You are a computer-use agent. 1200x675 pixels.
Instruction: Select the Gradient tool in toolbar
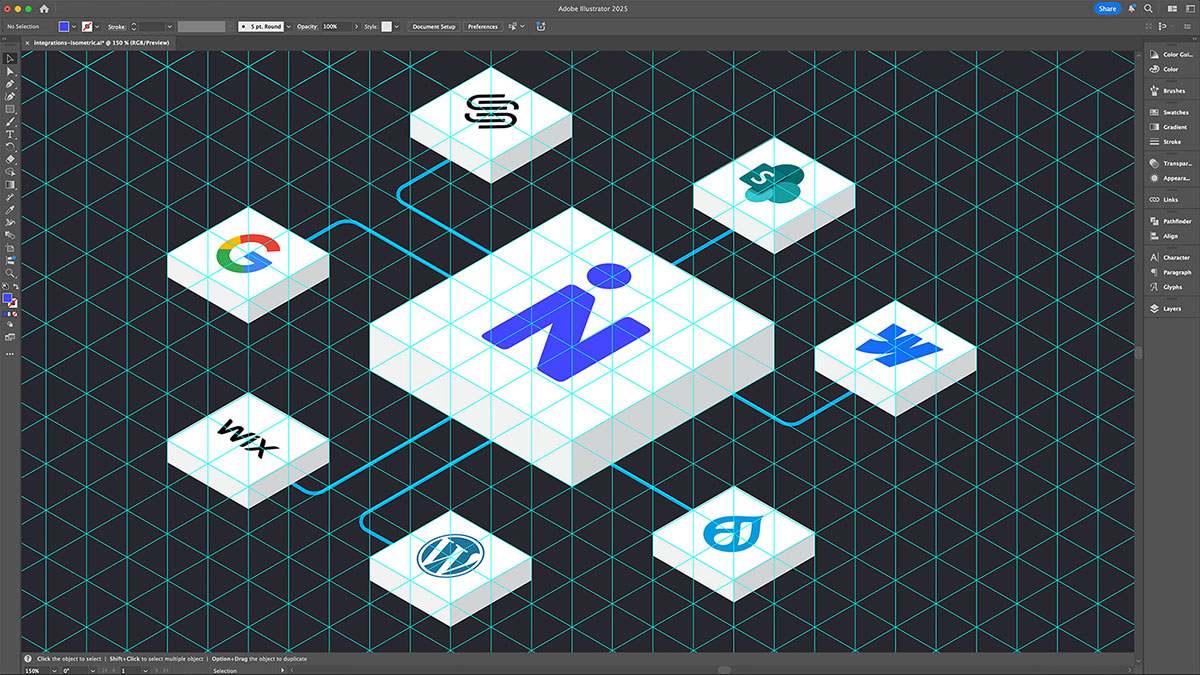[x=10, y=184]
